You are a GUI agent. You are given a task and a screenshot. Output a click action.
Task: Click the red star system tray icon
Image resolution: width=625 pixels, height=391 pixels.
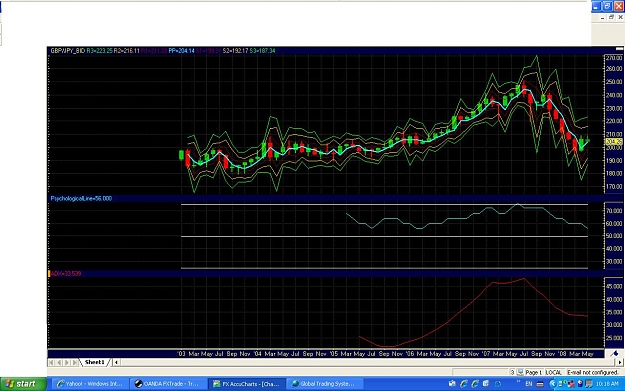pos(571,384)
